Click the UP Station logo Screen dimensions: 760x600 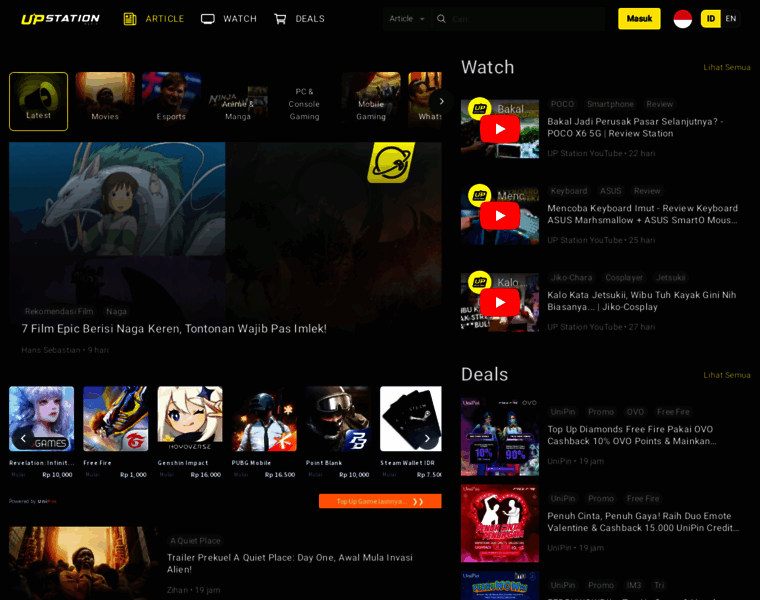click(x=60, y=19)
